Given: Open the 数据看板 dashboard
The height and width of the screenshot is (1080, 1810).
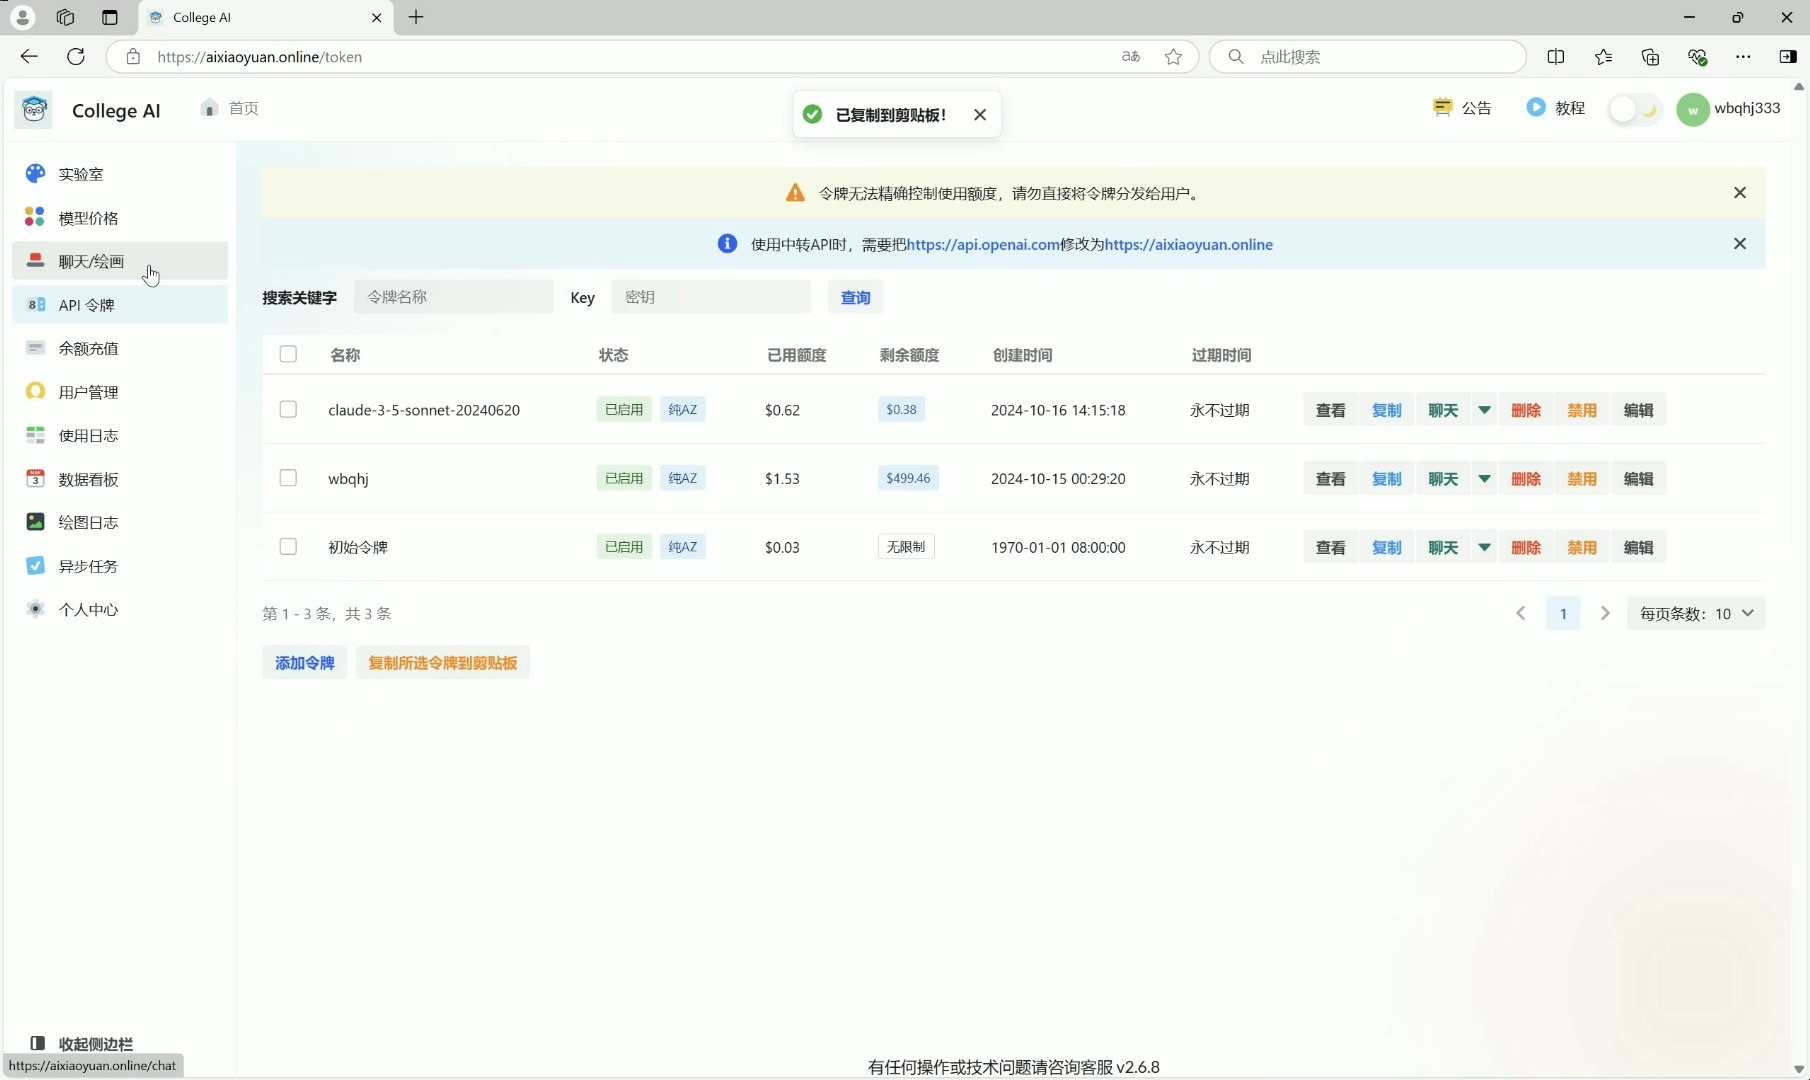Looking at the screenshot, I should click(x=88, y=479).
